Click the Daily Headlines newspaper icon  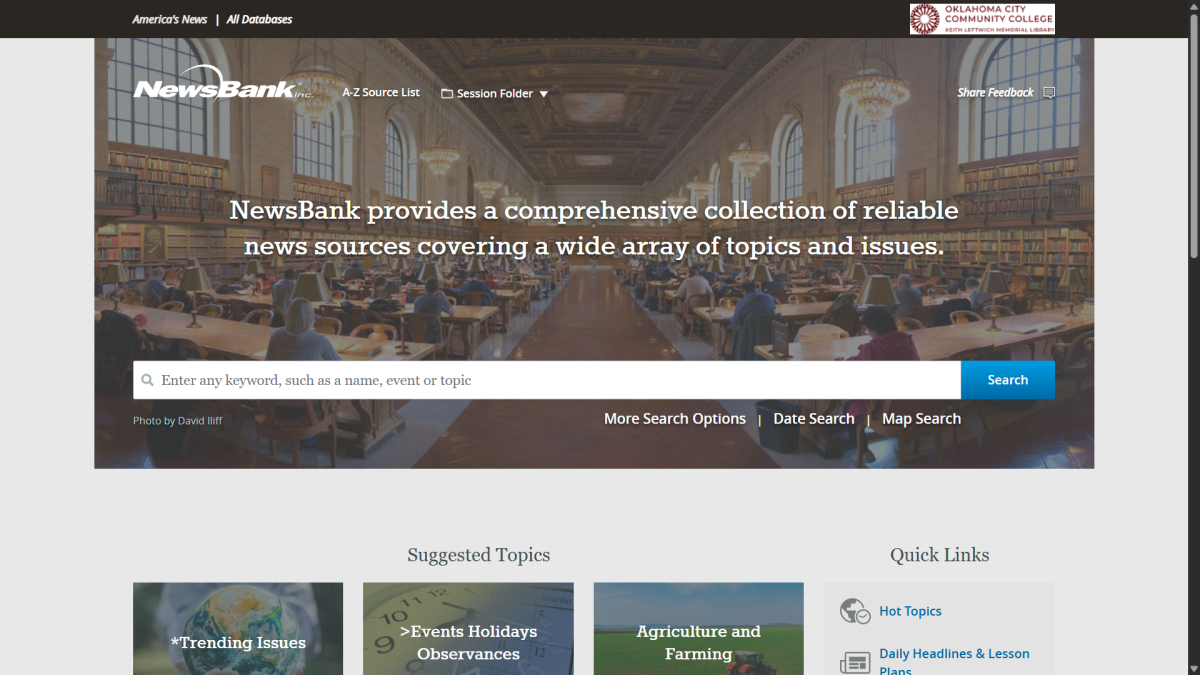pos(855,661)
